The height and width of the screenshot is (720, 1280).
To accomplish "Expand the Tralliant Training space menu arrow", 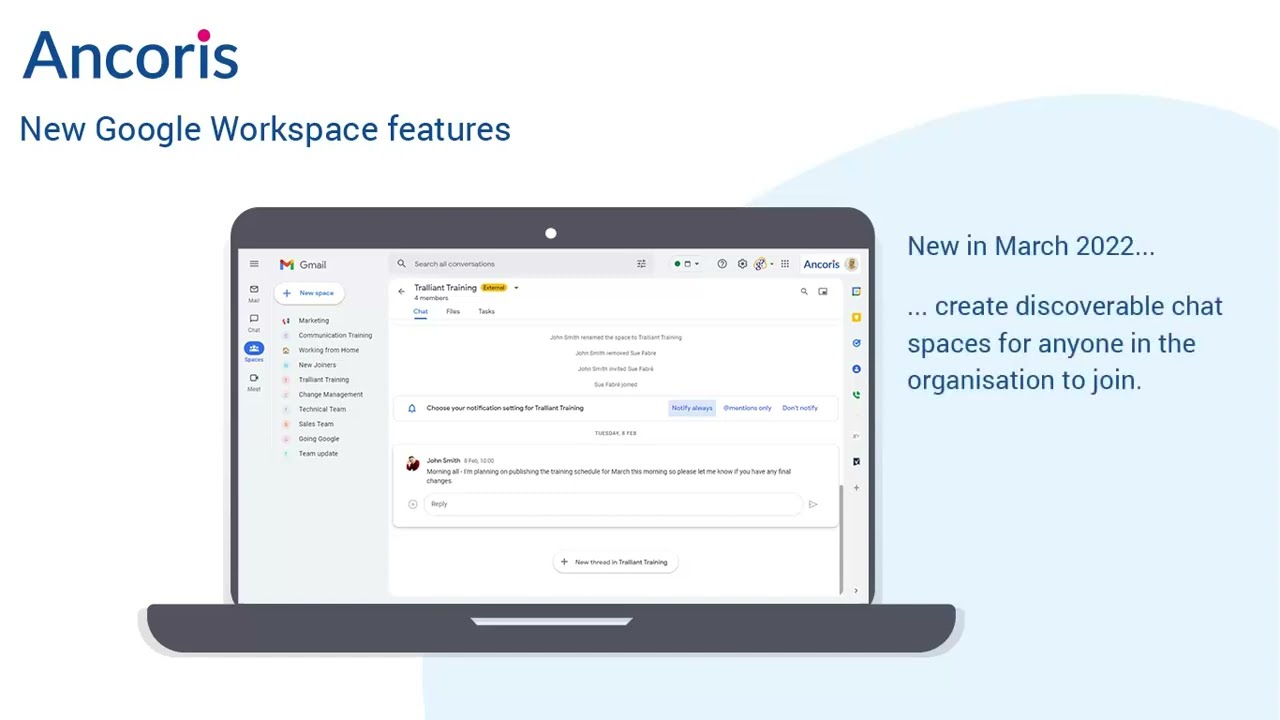I will [516, 288].
